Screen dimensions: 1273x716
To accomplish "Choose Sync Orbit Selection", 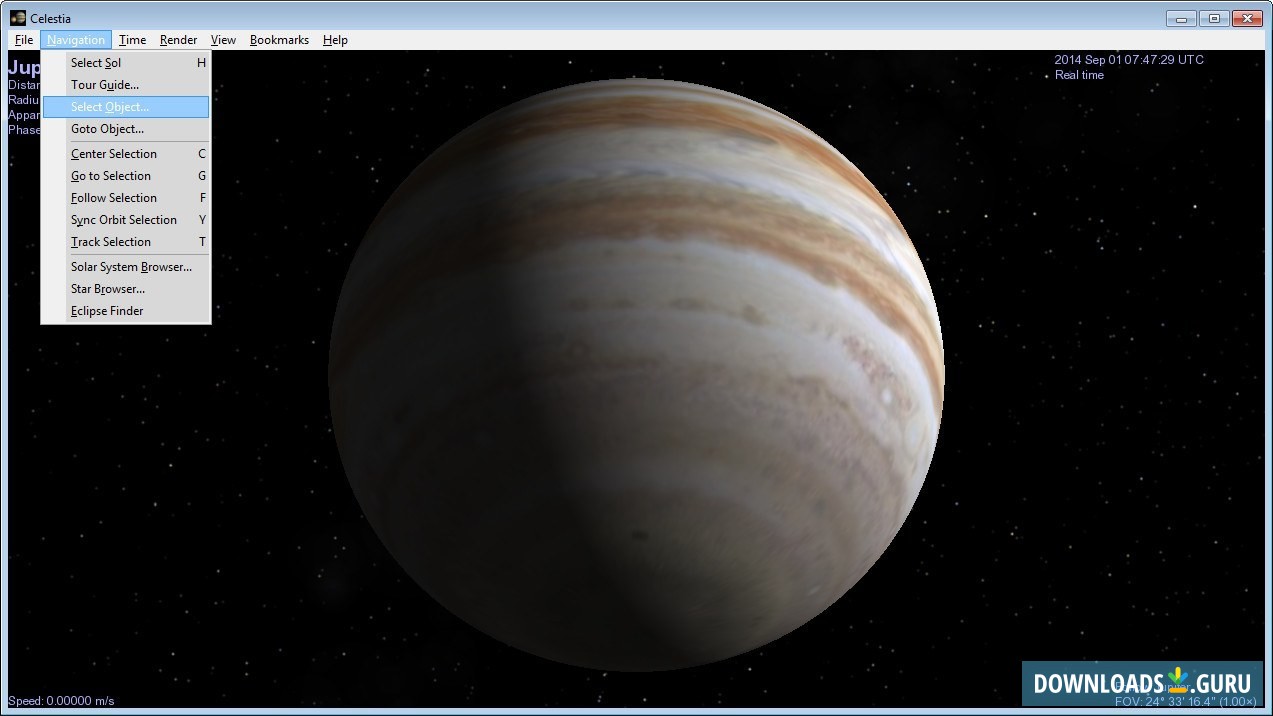I will 126,220.
